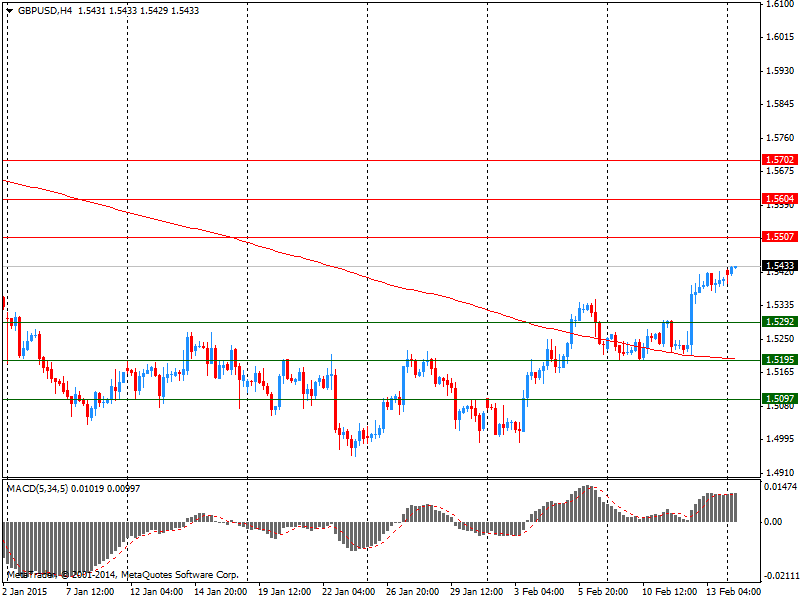
Task: Click the 1.5675 price axis value
Action: pos(780,171)
